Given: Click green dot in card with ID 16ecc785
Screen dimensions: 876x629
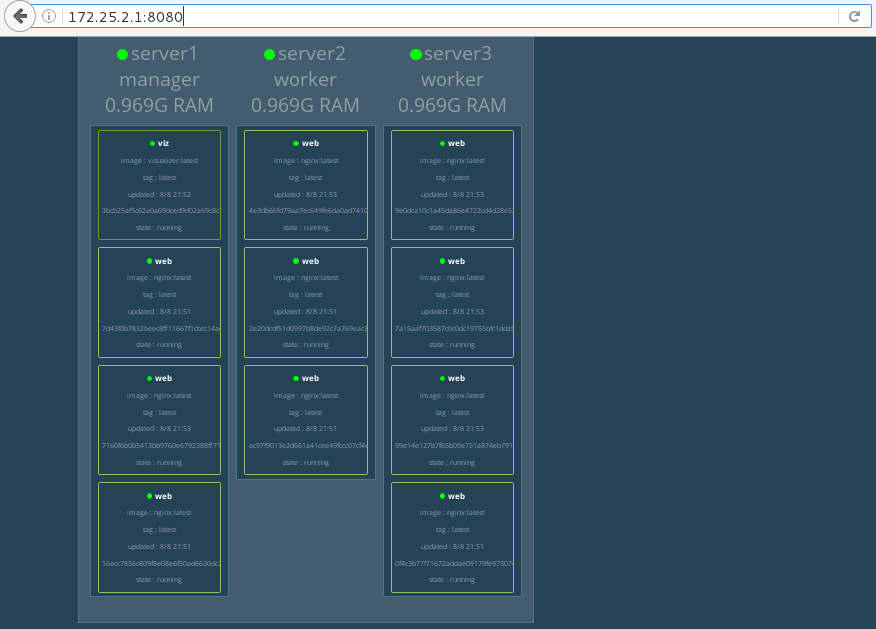Looking at the screenshot, I should pos(149,496).
